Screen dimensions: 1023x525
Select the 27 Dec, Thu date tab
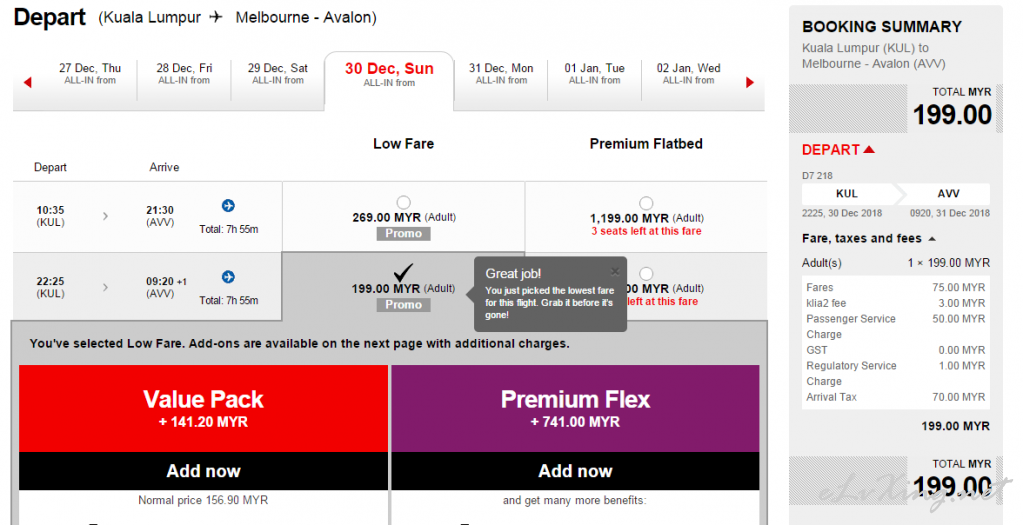[90, 73]
